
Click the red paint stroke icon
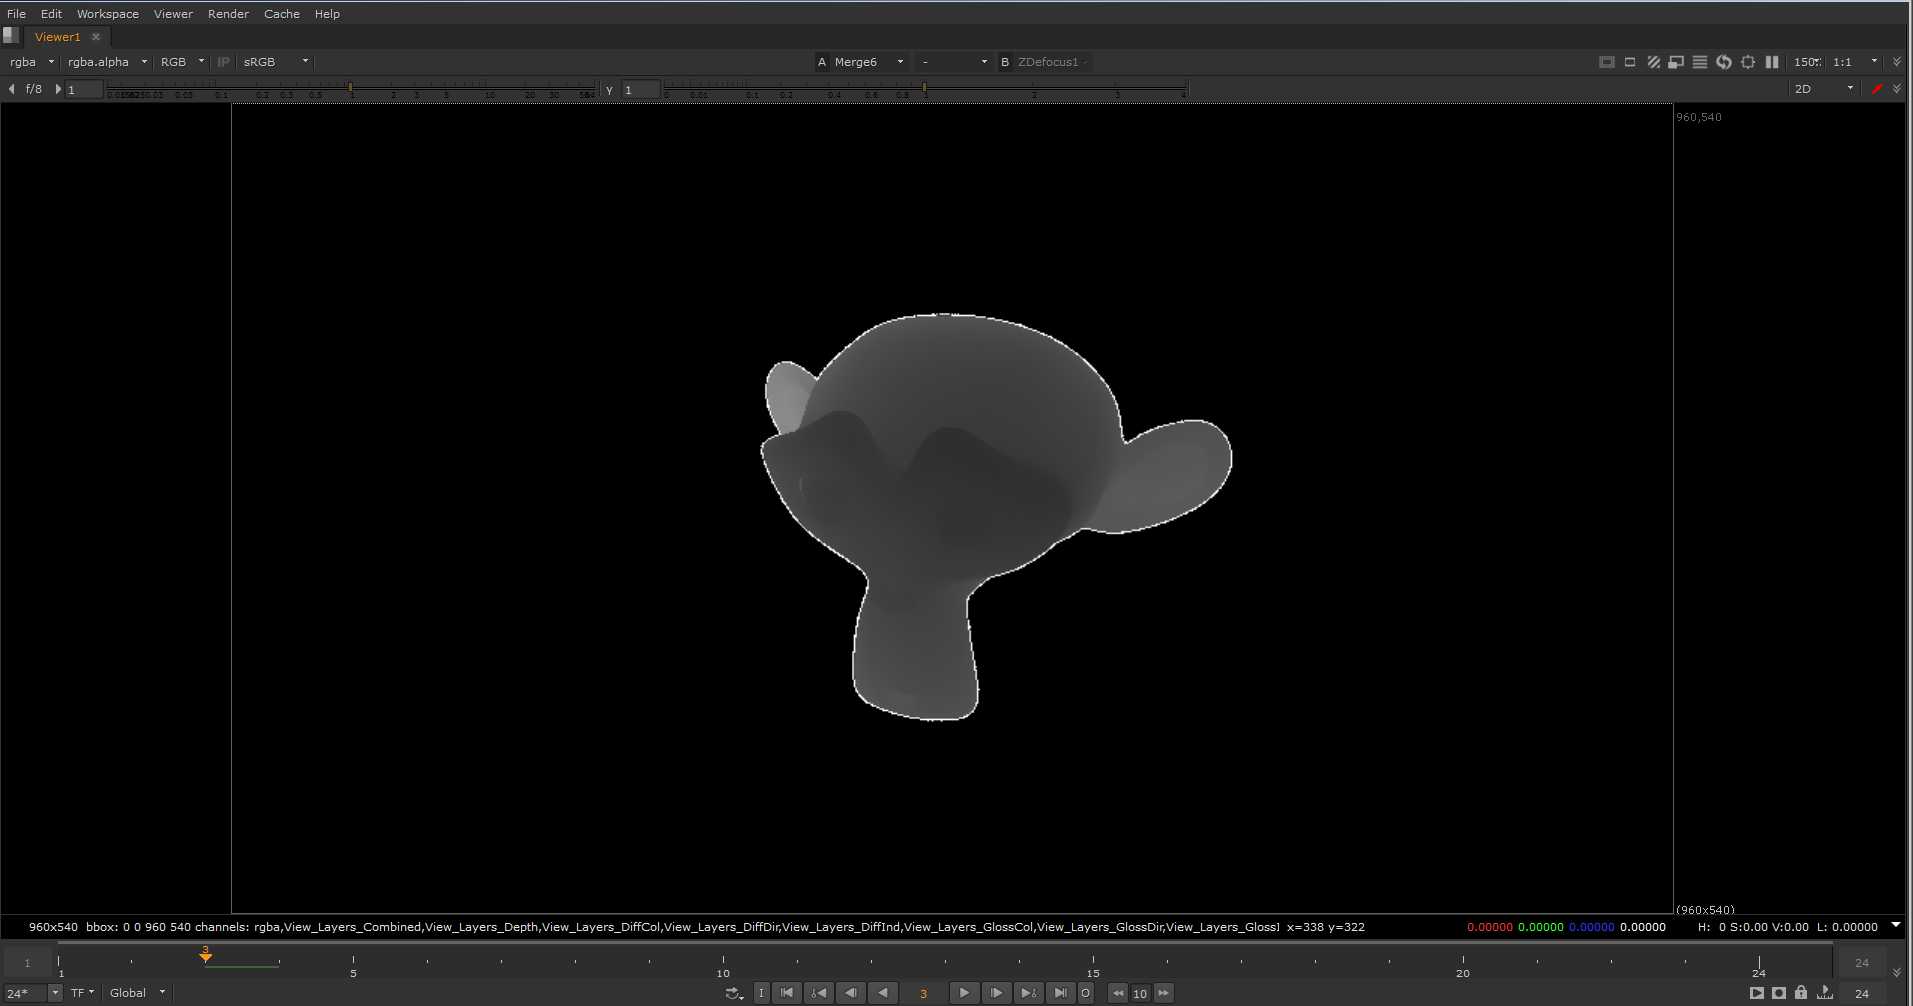click(x=1877, y=89)
